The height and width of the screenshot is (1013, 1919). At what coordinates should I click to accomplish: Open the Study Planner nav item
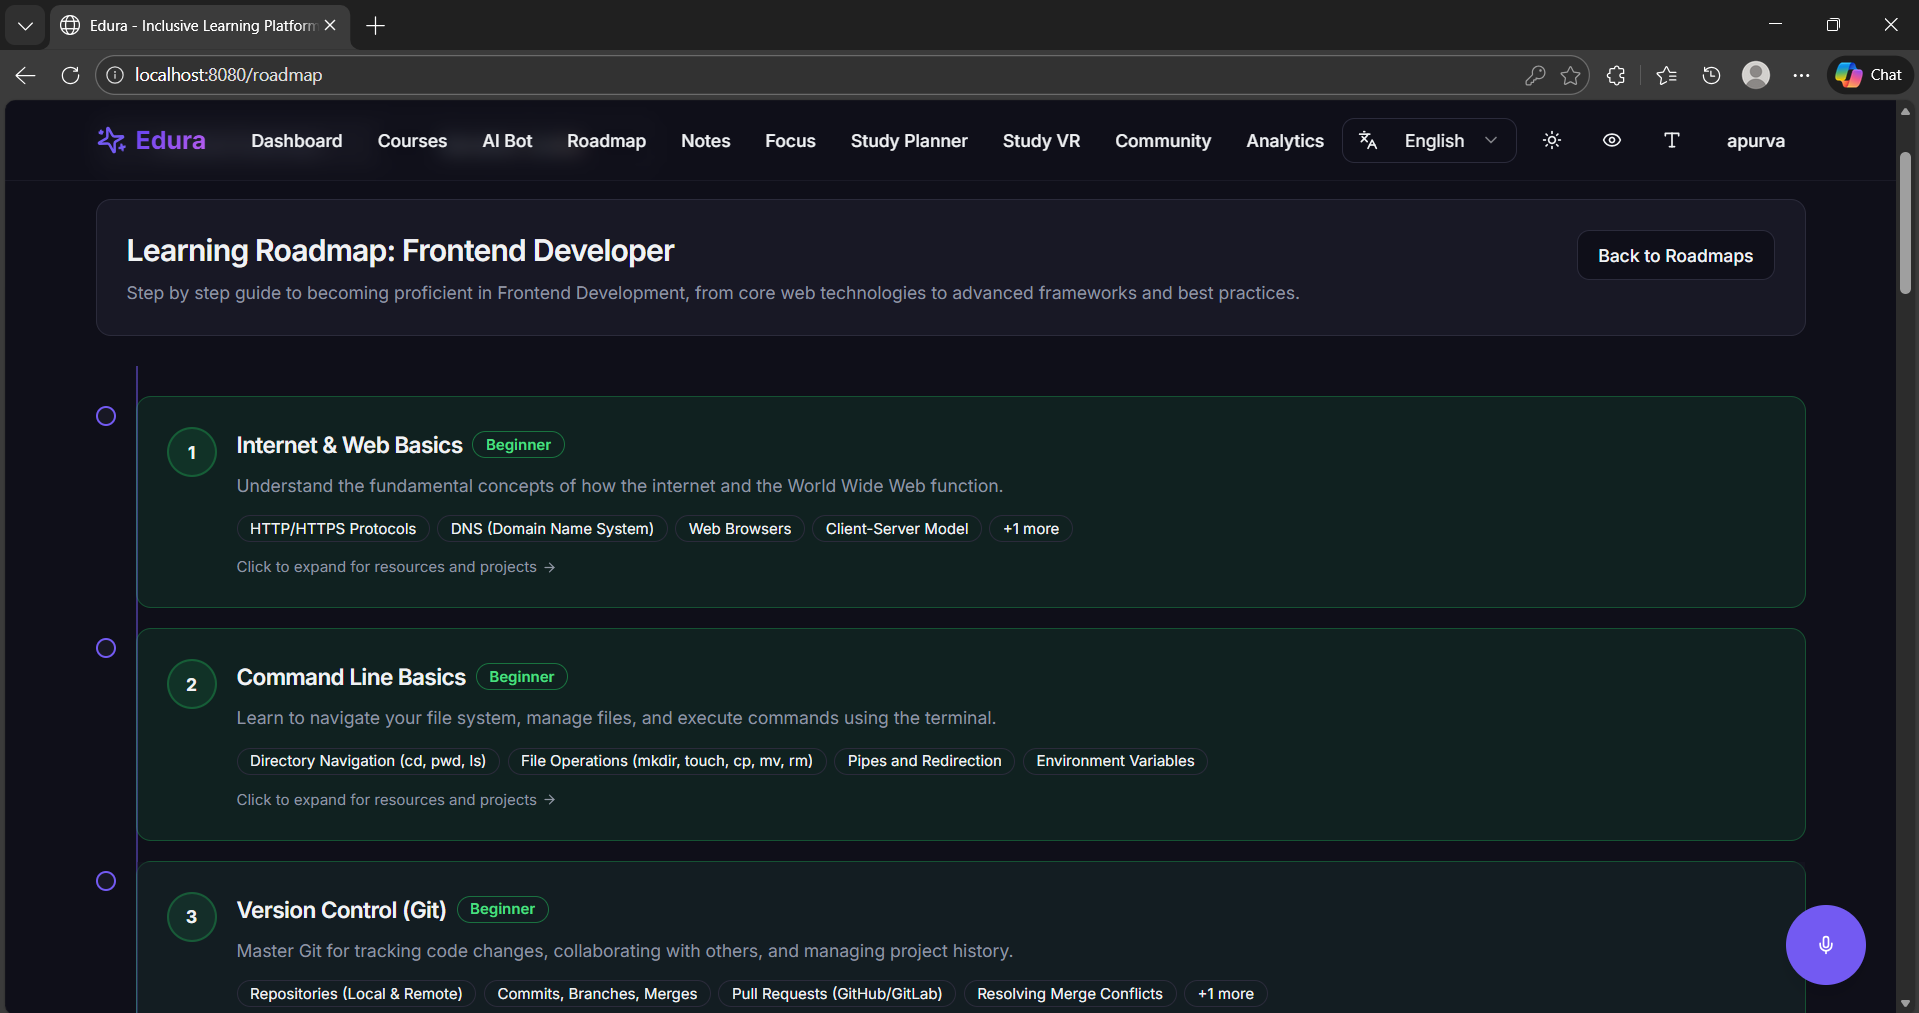coord(909,141)
